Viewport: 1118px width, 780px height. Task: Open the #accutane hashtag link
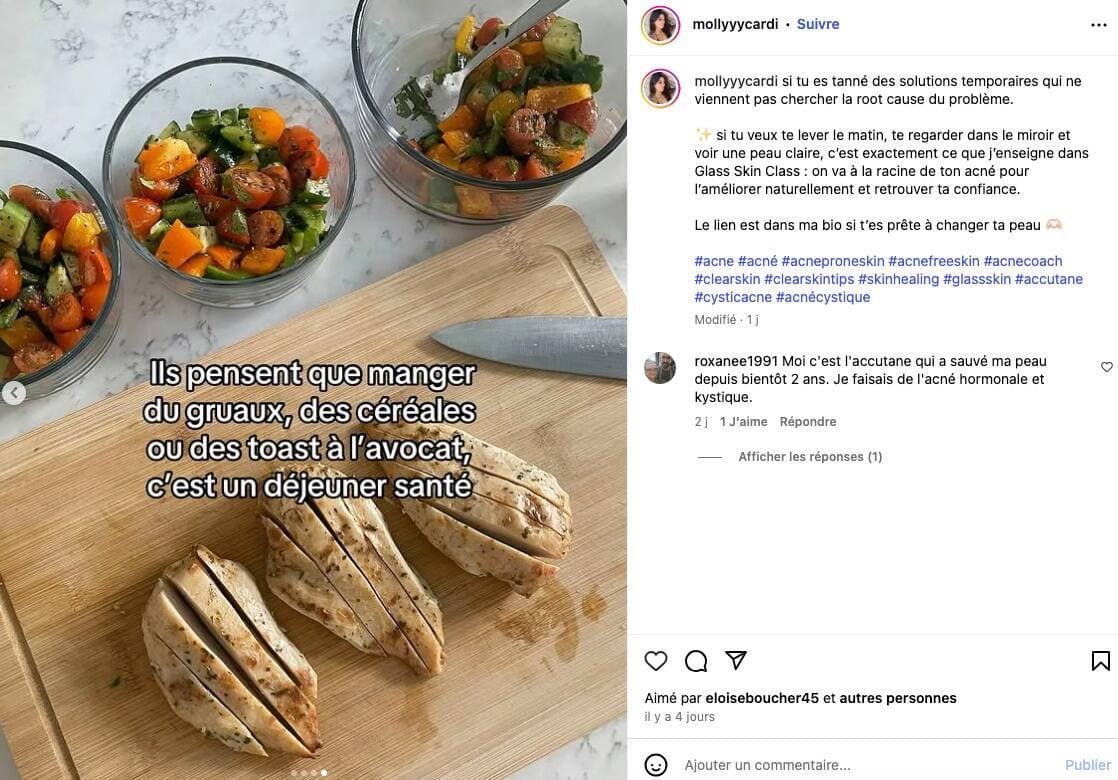[1049, 279]
